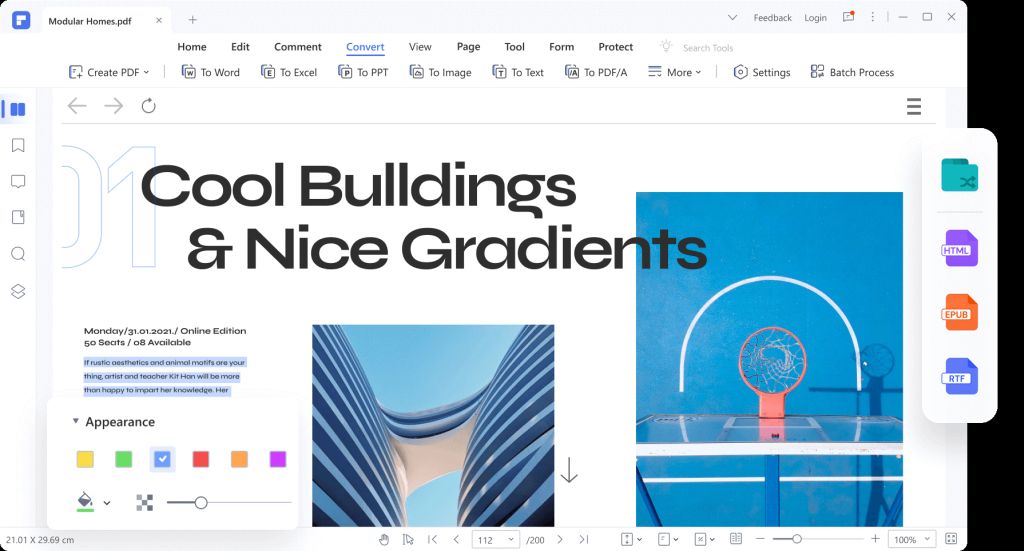Open the bookmarks panel in left sidebar
Image resolution: width=1024 pixels, height=551 pixels.
18,145
